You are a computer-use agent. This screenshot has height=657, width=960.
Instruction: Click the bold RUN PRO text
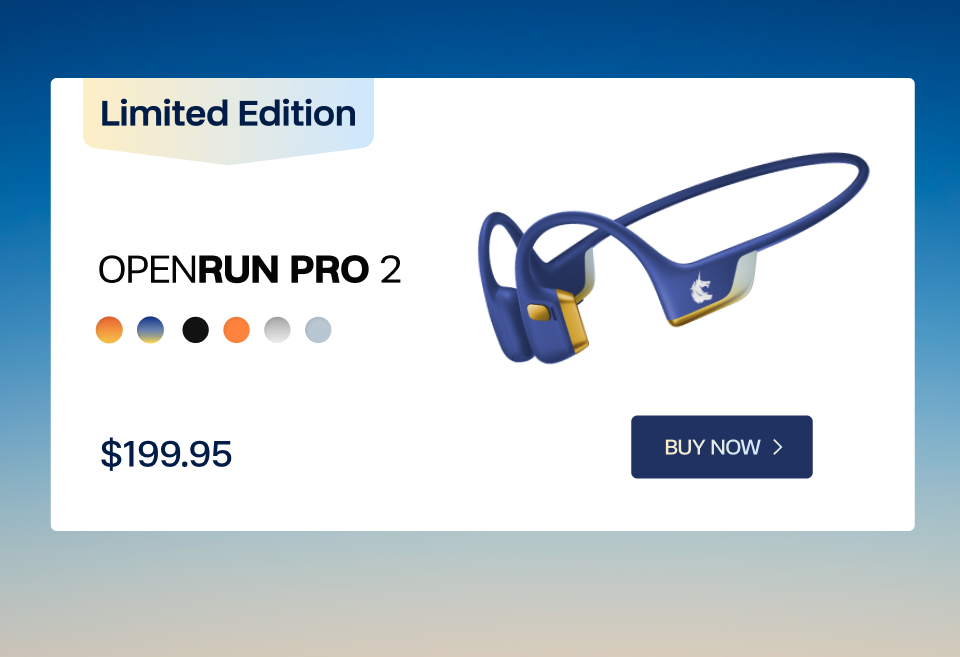(x=283, y=269)
